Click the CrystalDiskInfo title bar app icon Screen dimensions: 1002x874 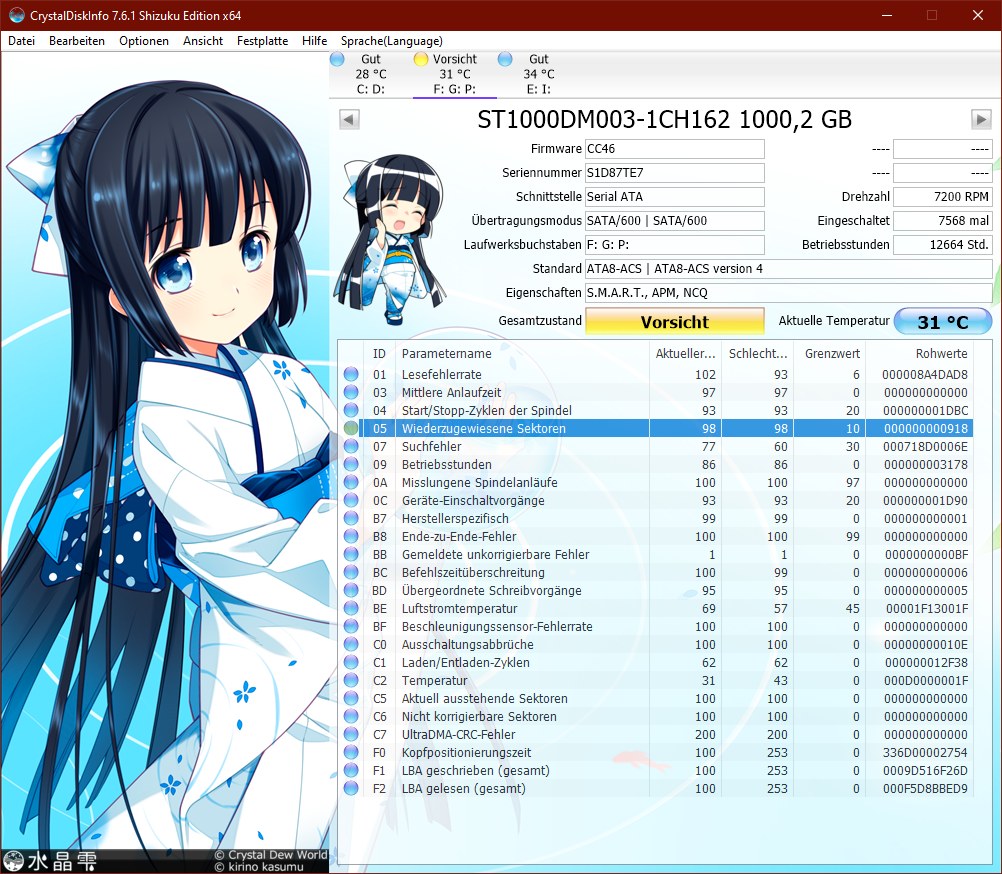(16, 15)
